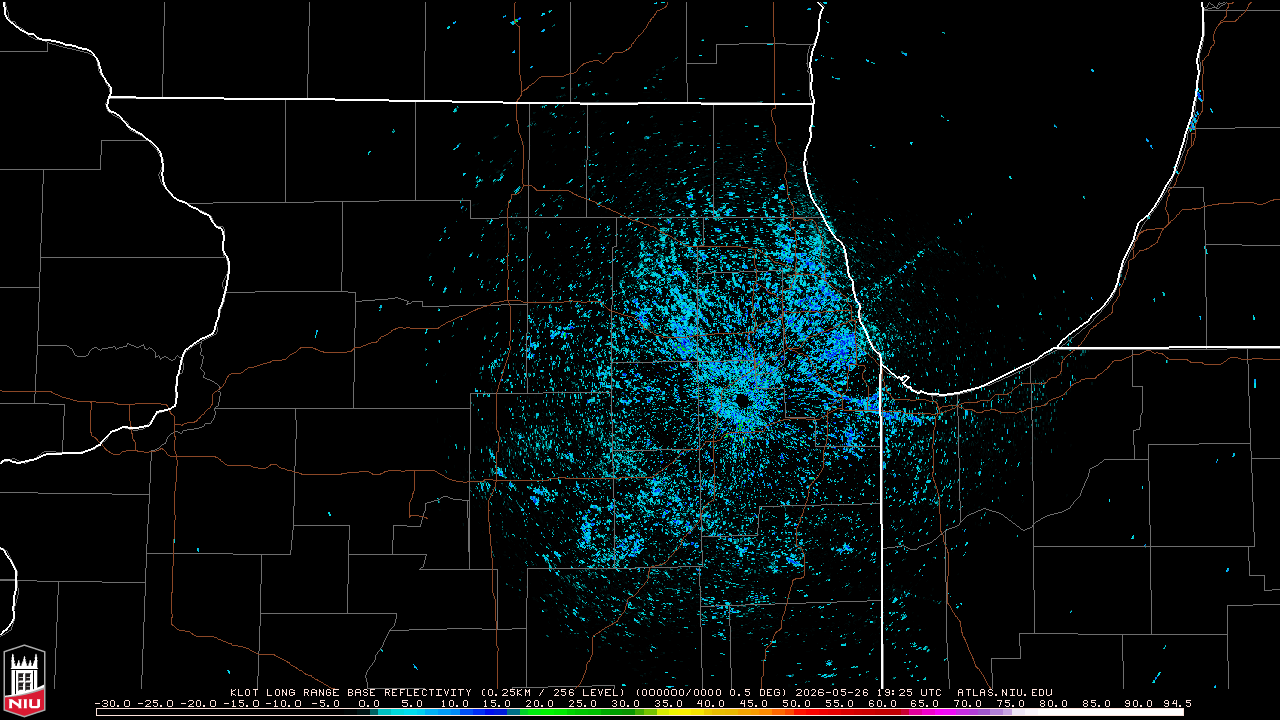Select the 50.0 dBZ red color on scale
1280x720 pixels.
point(795,712)
